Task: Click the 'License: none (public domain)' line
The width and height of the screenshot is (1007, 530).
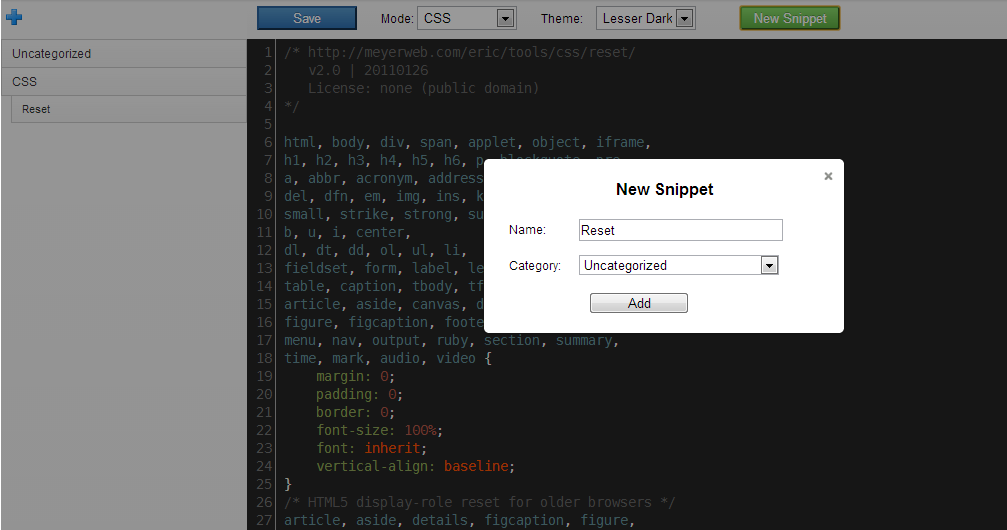Action: (x=424, y=89)
